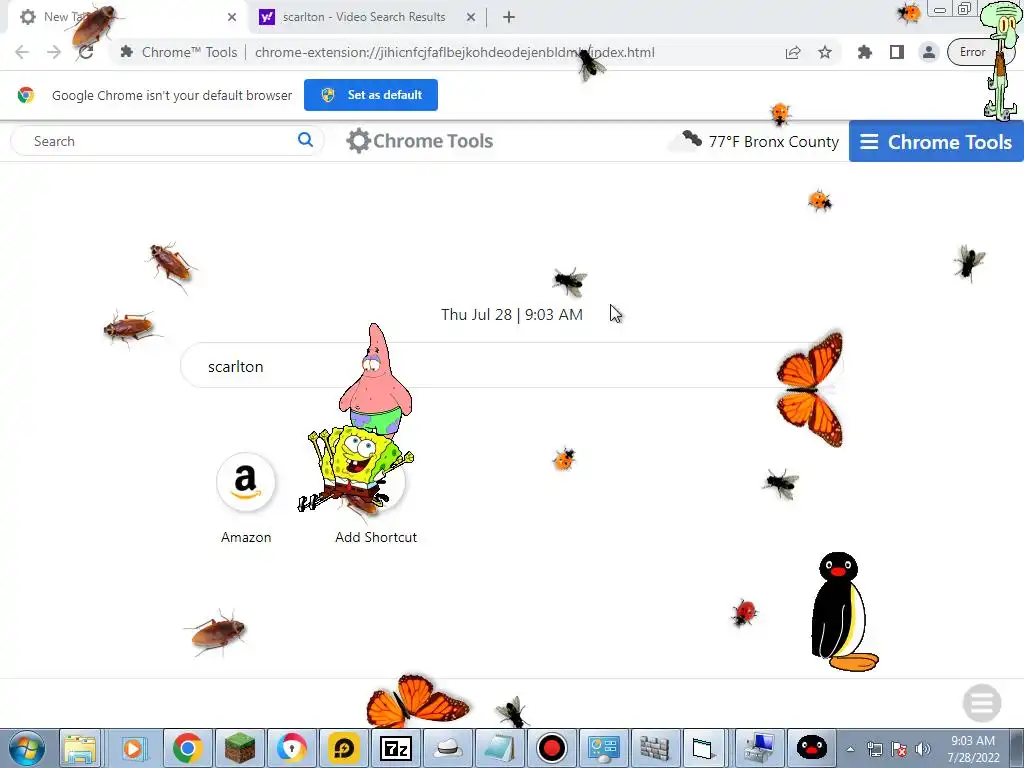
Task: Open the notepad taskbar icon
Action: [x=500, y=748]
